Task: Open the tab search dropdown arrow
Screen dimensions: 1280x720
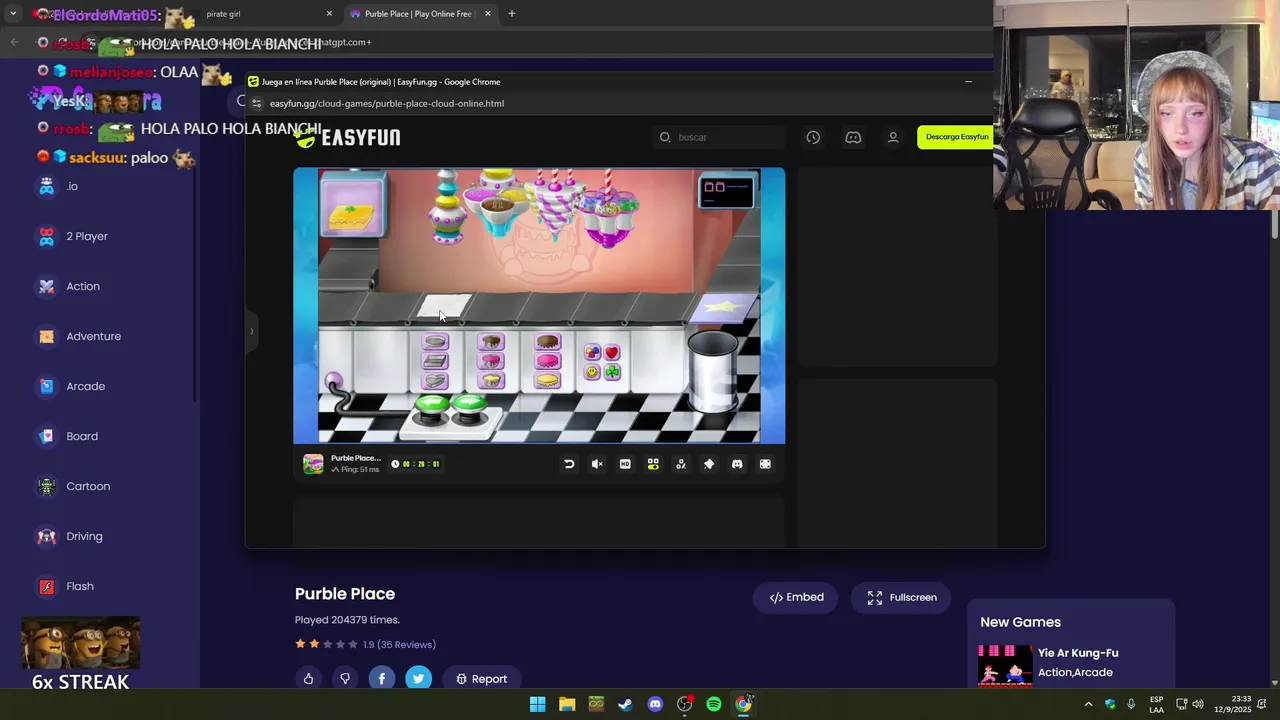Action: point(13,14)
